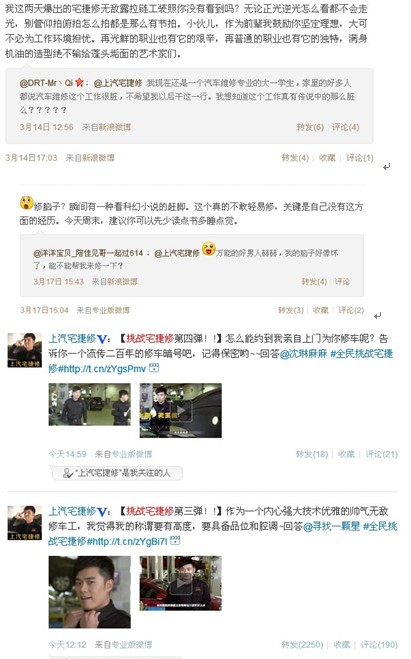
Task: Open the two-mechanics photo thumbnail
Action: 90,404
